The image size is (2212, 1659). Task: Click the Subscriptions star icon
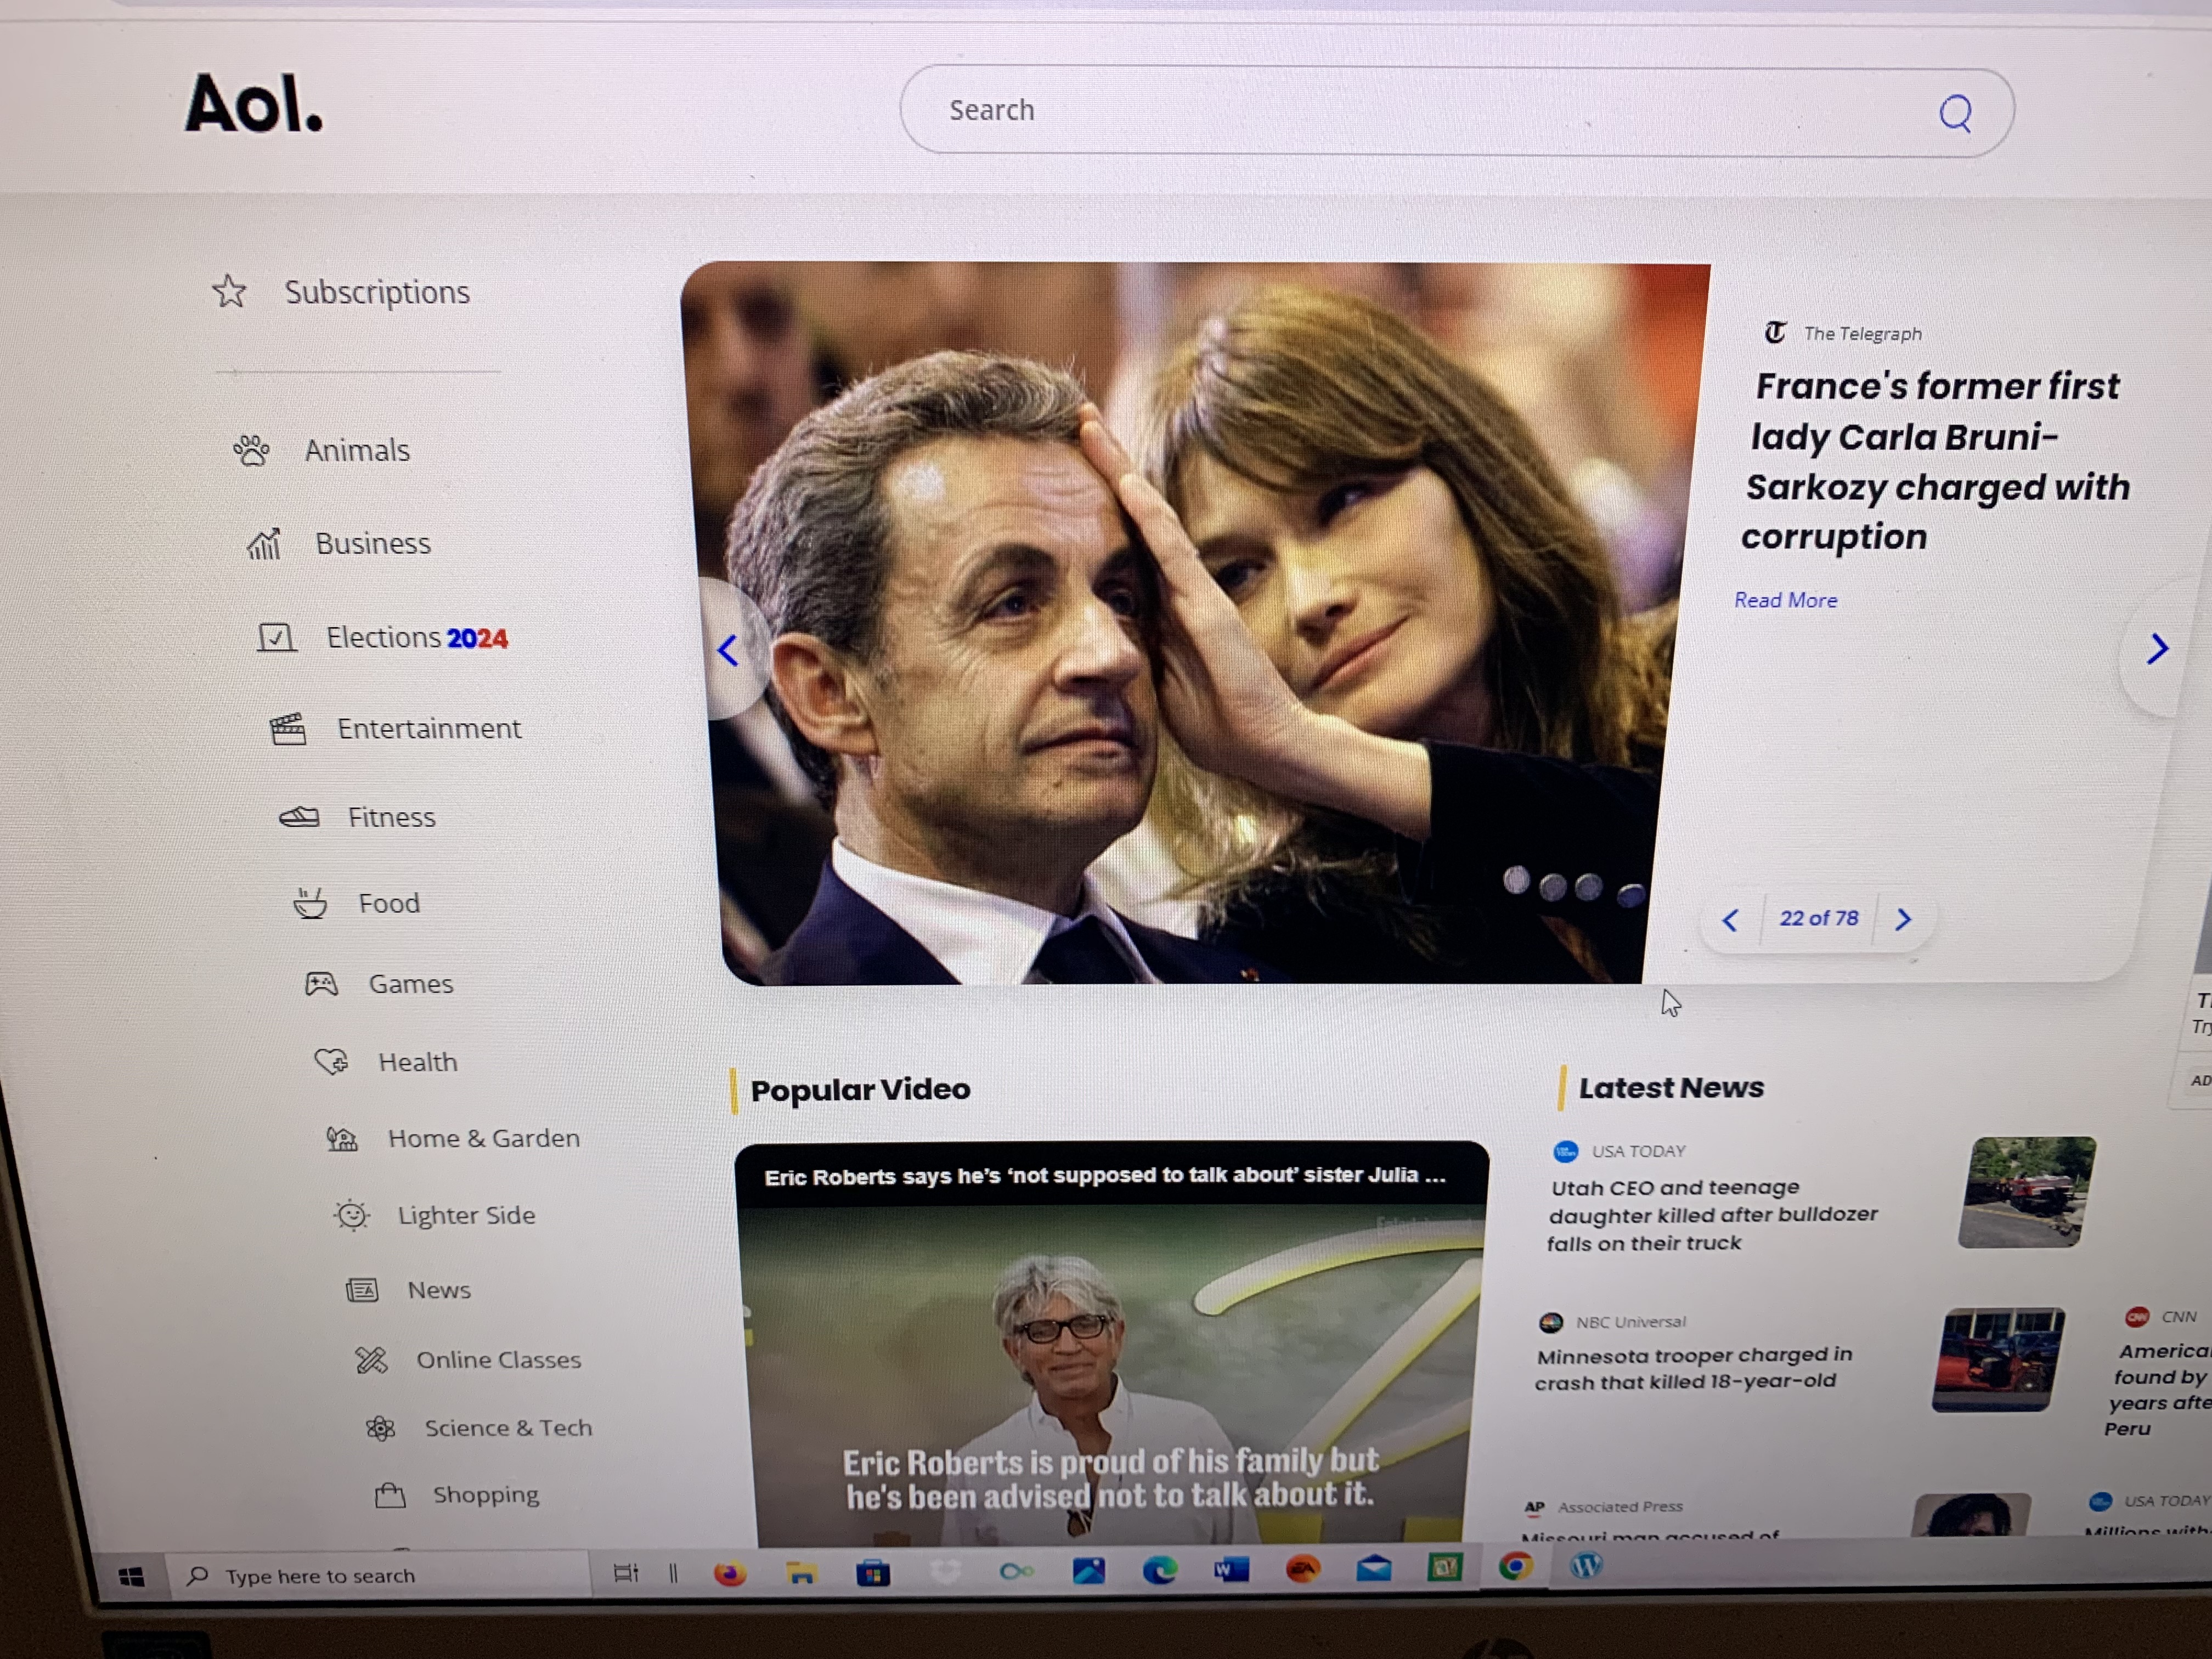tap(229, 291)
